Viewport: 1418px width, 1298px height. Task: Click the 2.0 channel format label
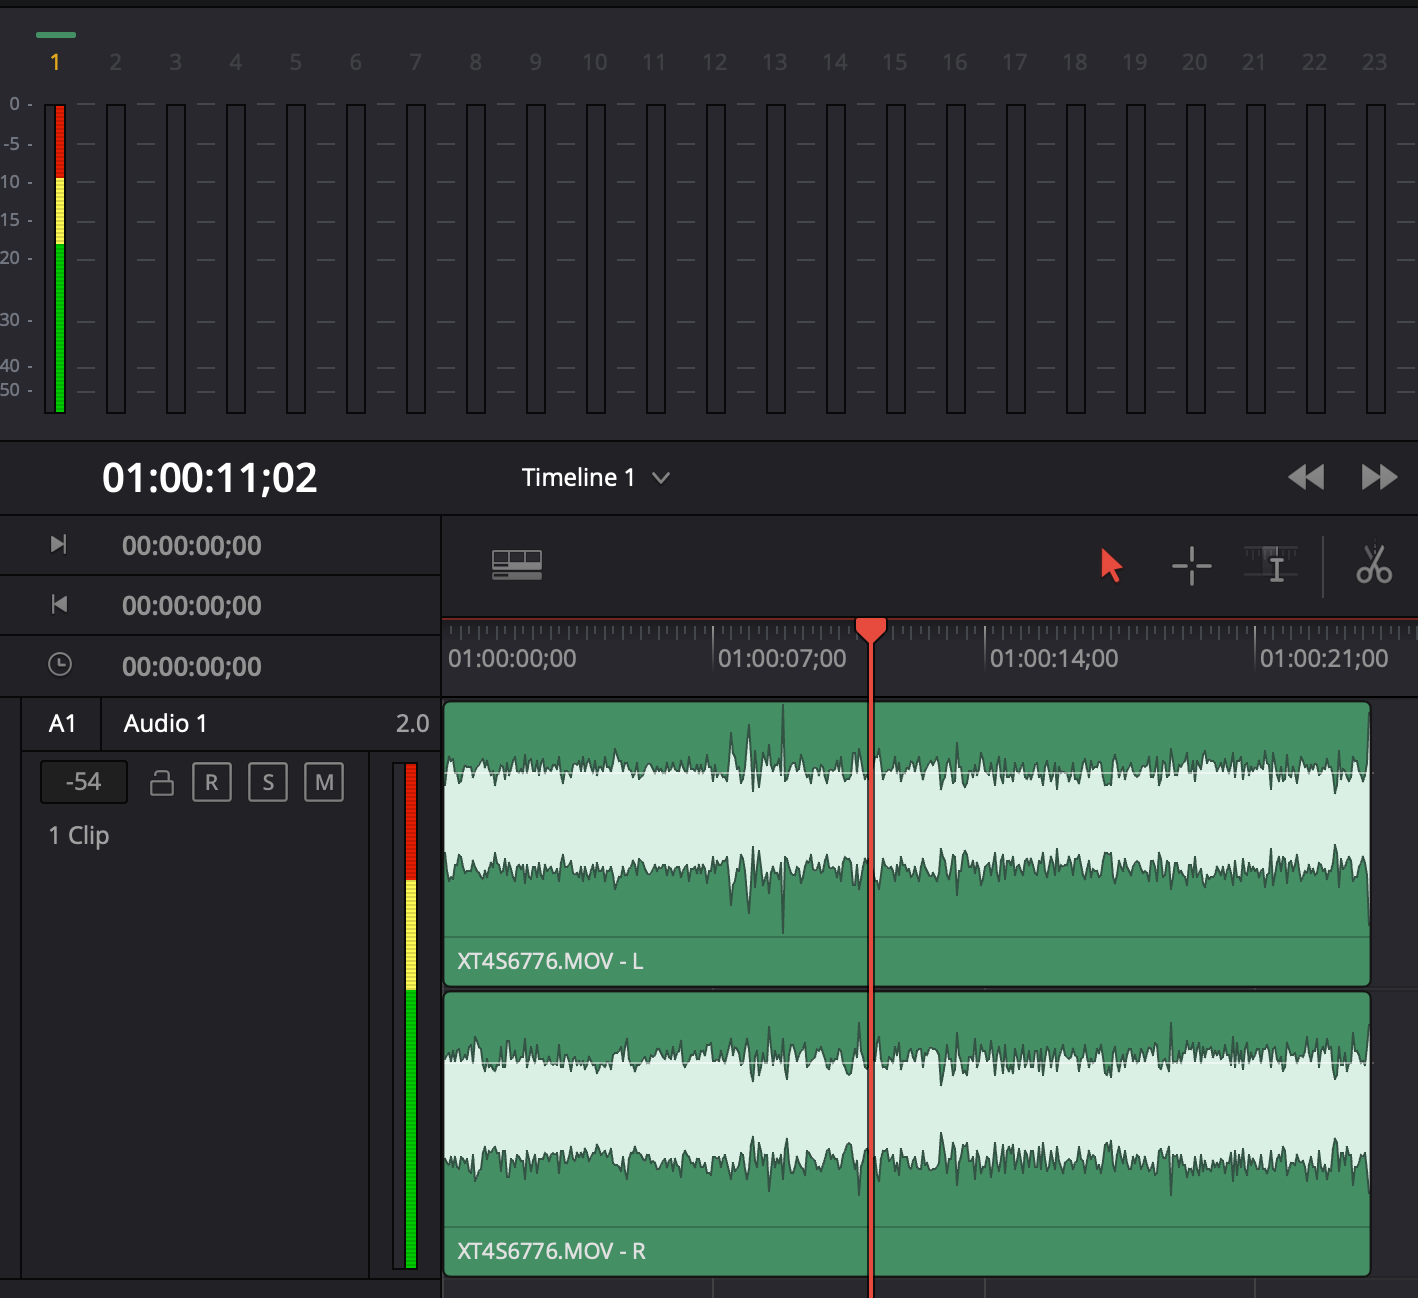412,723
